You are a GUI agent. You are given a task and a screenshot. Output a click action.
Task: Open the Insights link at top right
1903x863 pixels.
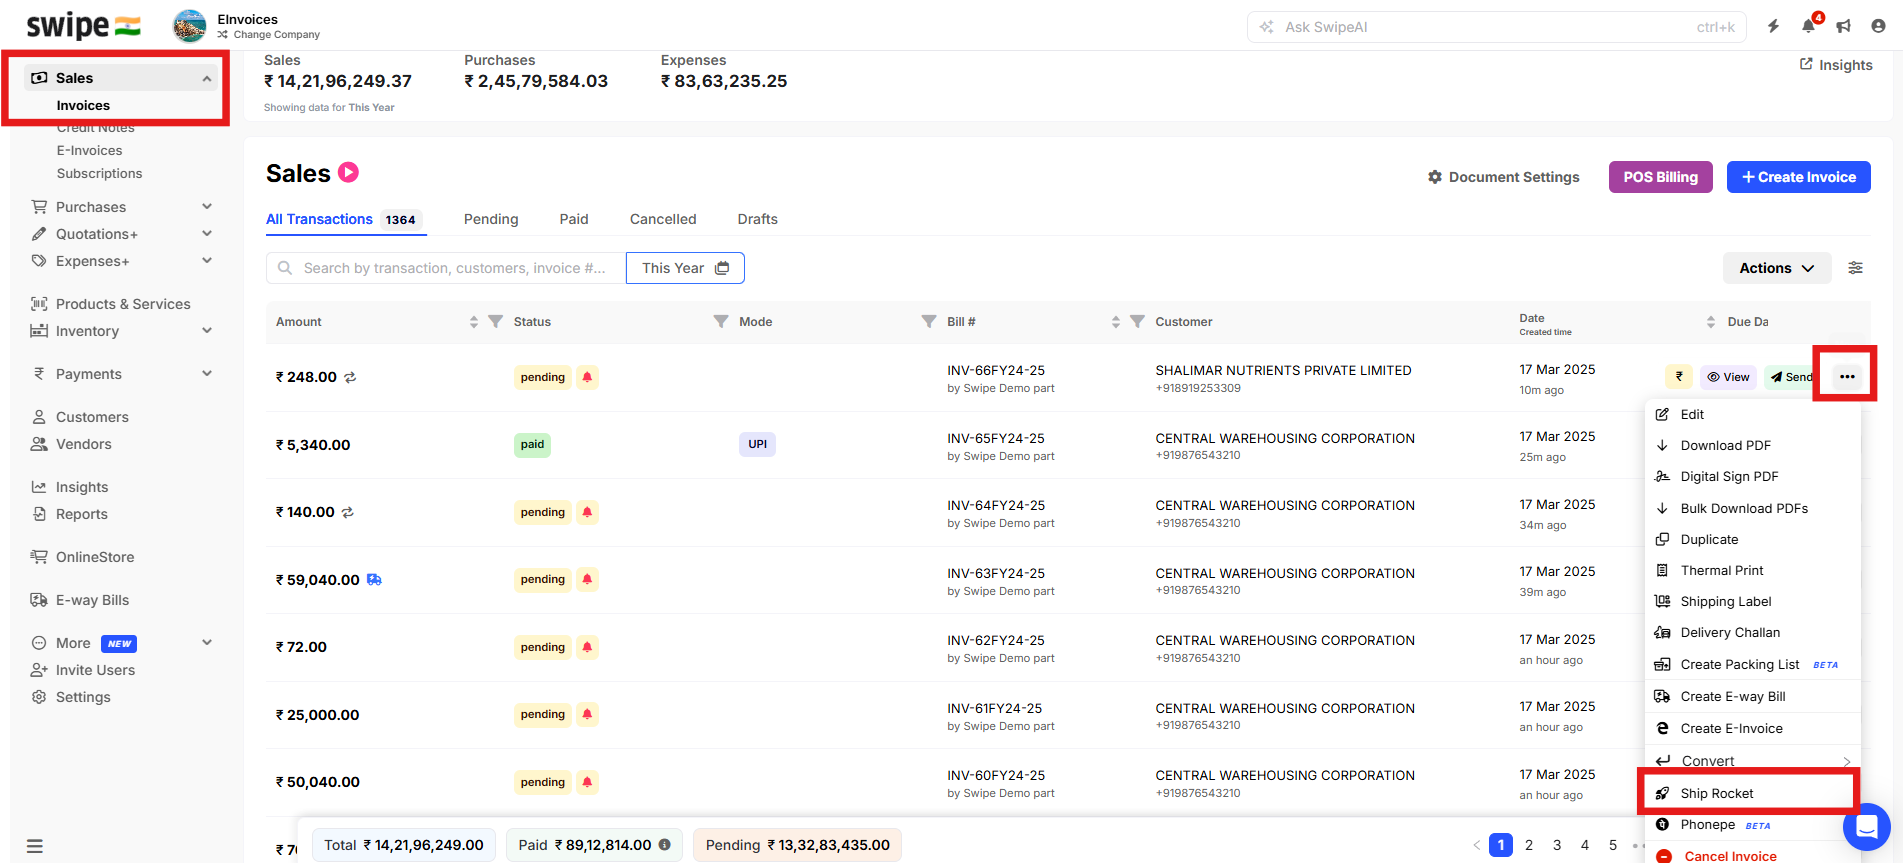1836,65
